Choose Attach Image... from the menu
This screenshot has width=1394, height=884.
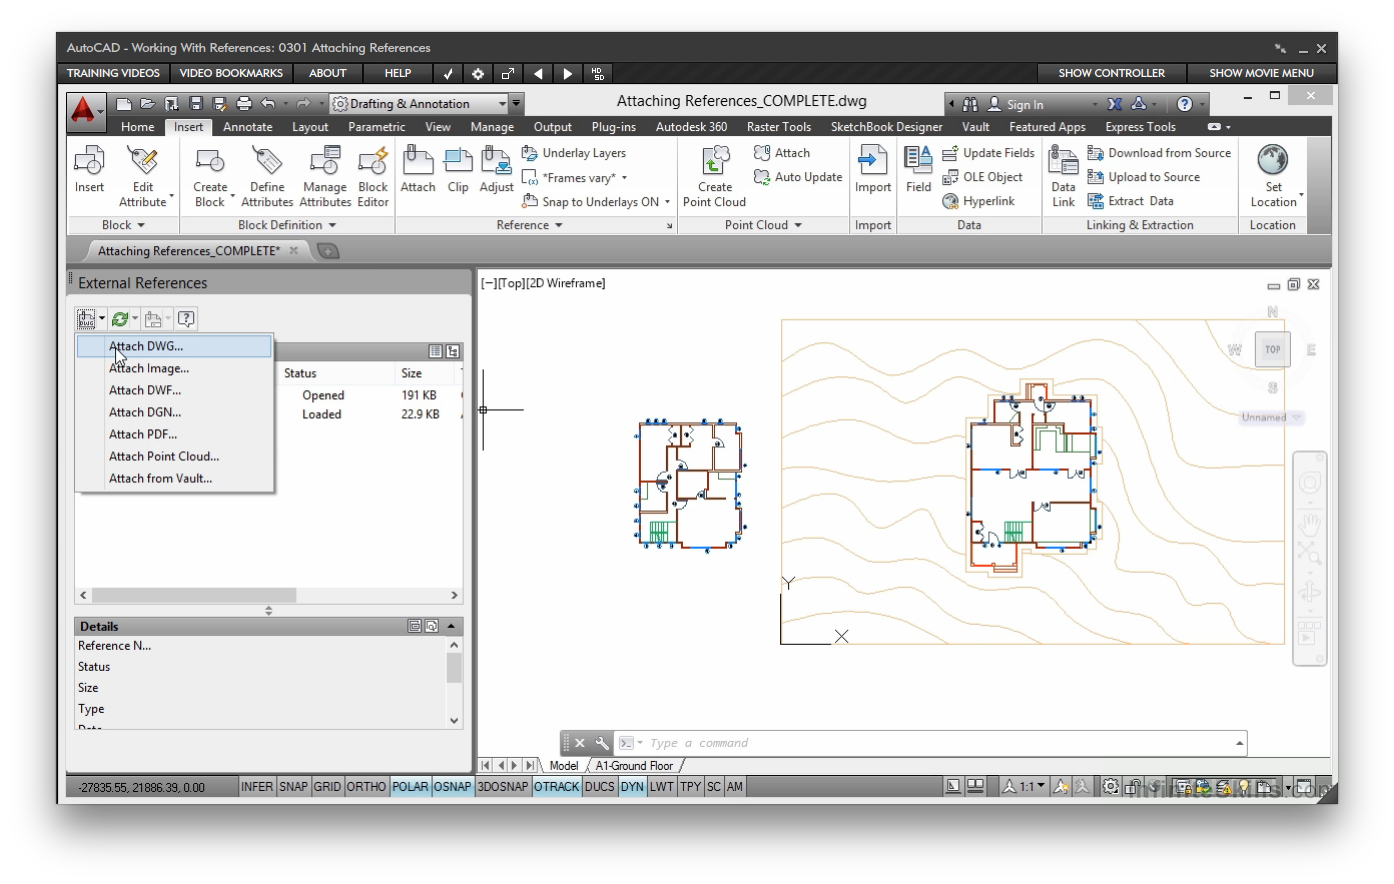click(x=175, y=368)
